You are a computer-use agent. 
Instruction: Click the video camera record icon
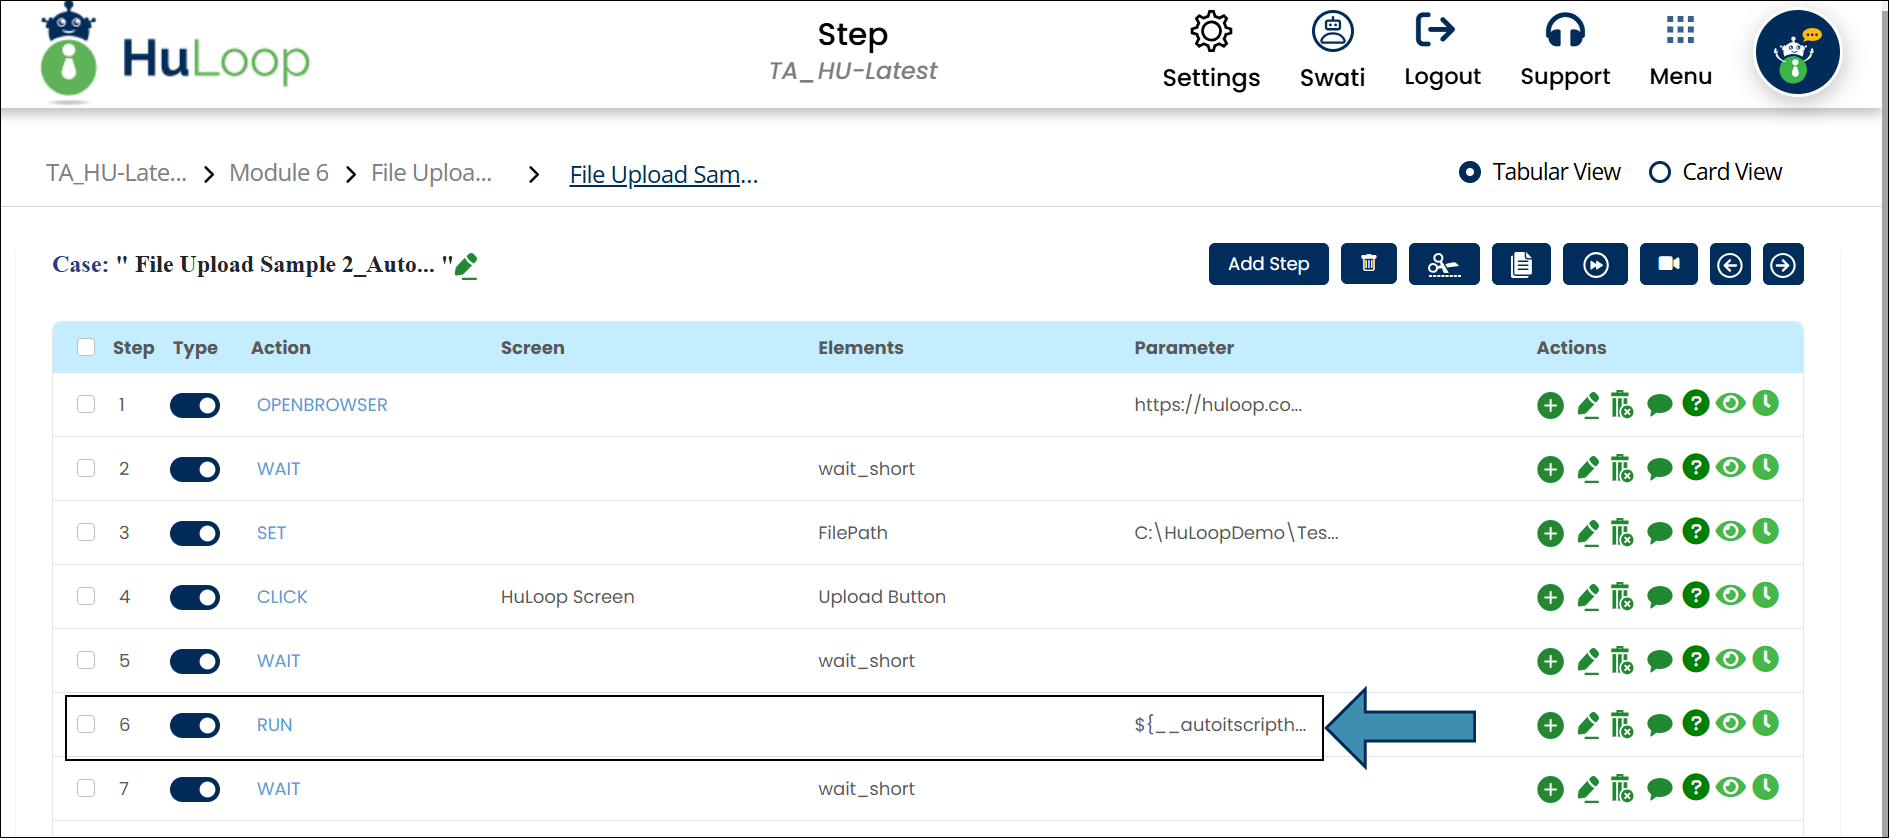[1668, 264]
